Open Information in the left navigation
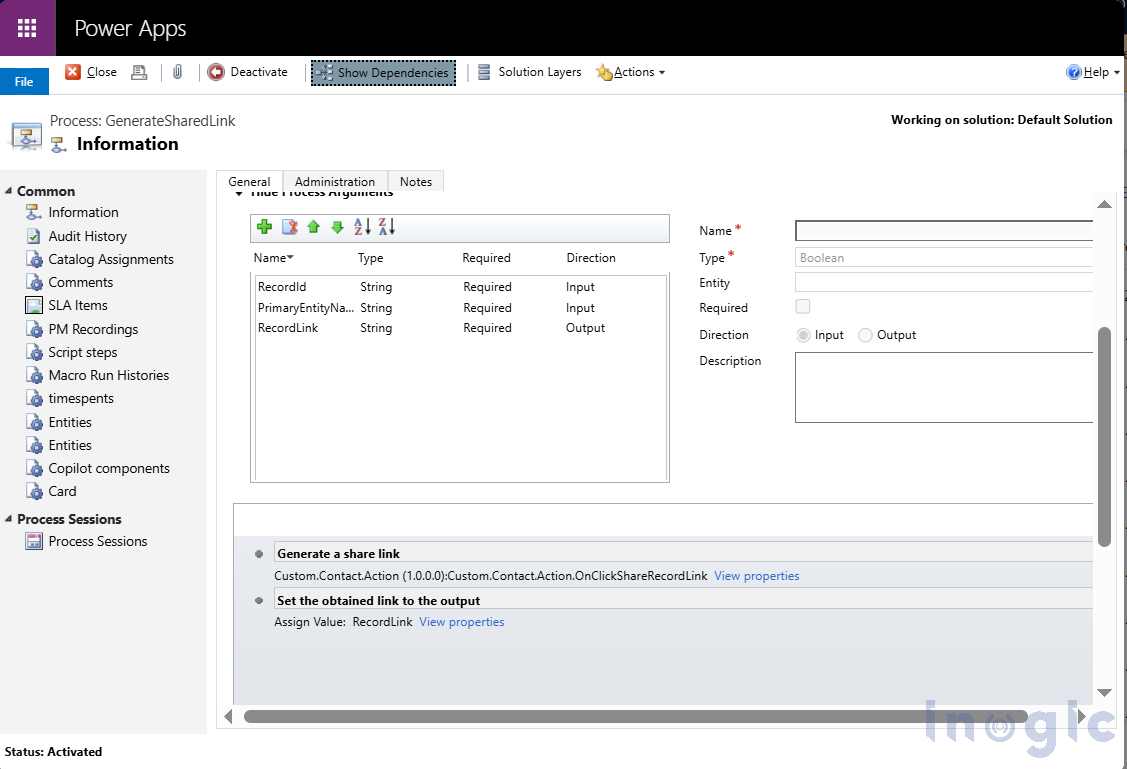 [x=83, y=212]
